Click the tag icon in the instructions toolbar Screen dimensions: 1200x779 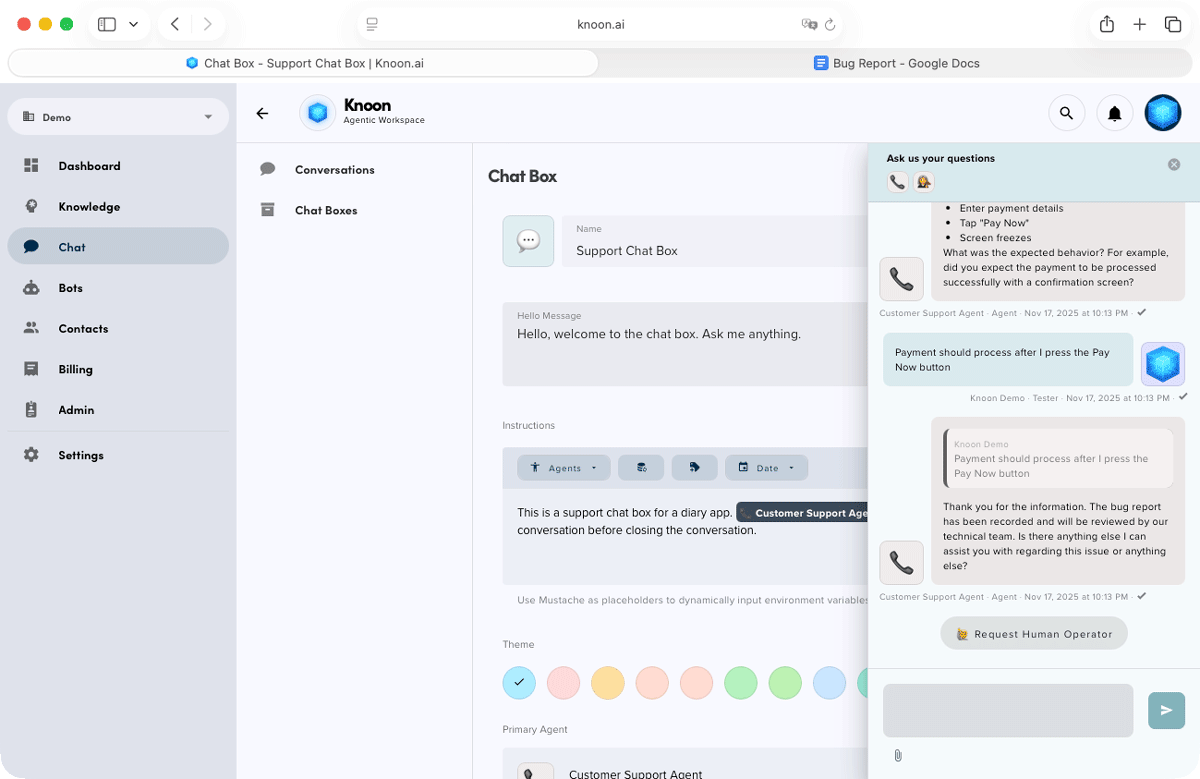[x=694, y=467]
